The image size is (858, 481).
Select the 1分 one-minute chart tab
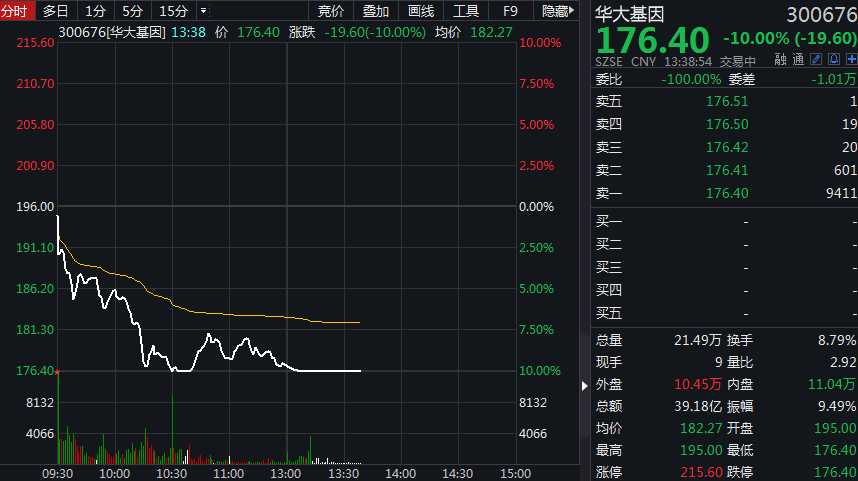[95, 11]
